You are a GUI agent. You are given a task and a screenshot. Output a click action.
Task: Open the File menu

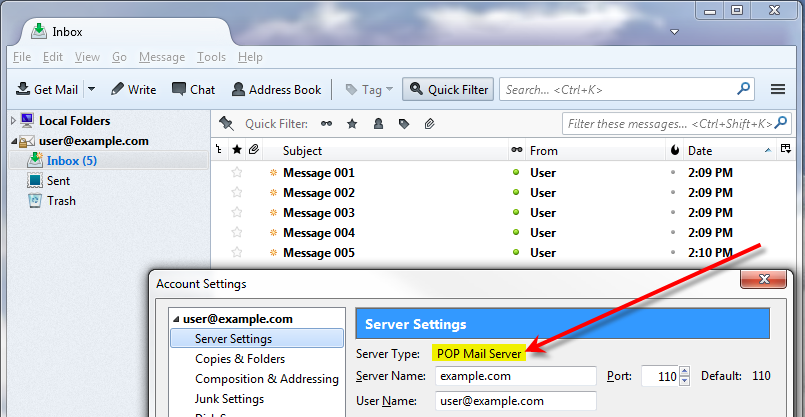(x=22, y=57)
